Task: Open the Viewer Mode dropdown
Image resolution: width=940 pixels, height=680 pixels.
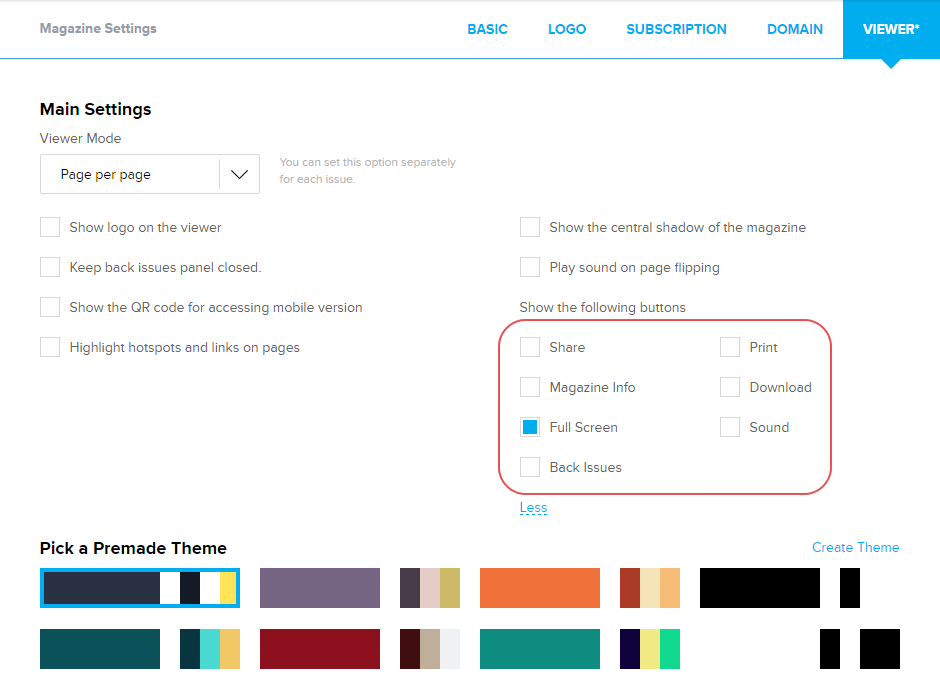Action: pyautogui.click(x=150, y=174)
